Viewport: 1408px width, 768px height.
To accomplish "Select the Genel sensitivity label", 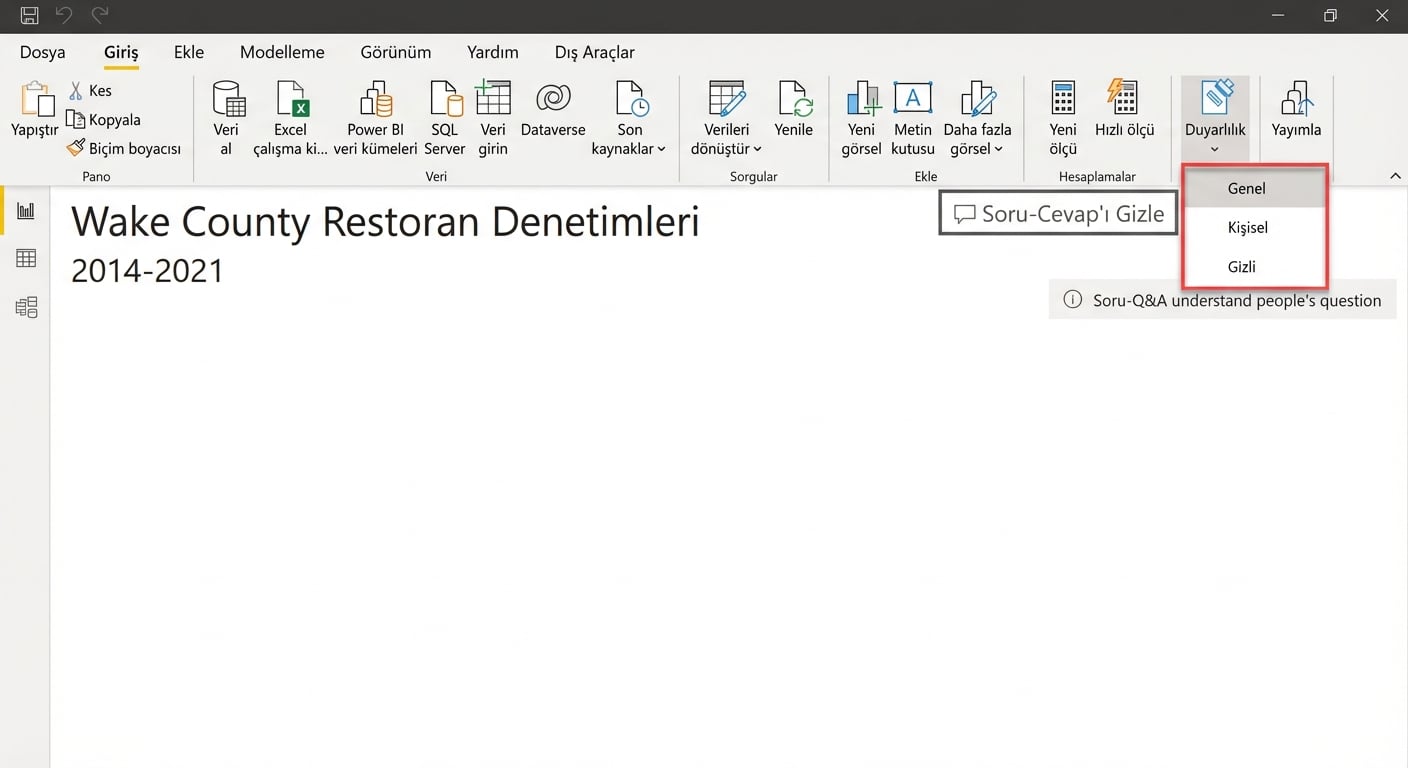I will [x=1246, y=188].
